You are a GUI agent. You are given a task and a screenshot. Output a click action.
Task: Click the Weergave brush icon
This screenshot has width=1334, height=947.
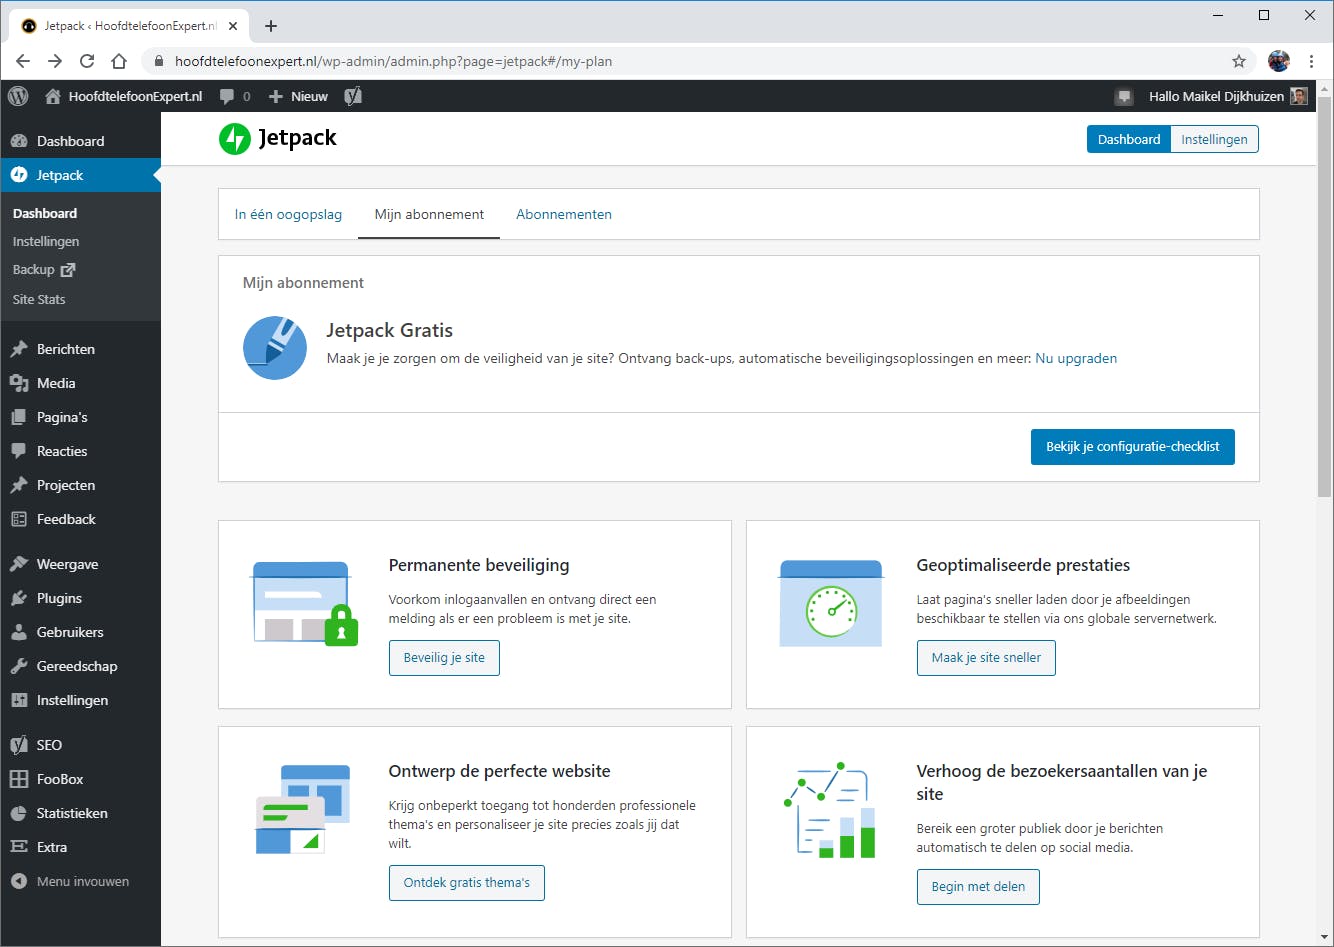(x=19, y=564)
